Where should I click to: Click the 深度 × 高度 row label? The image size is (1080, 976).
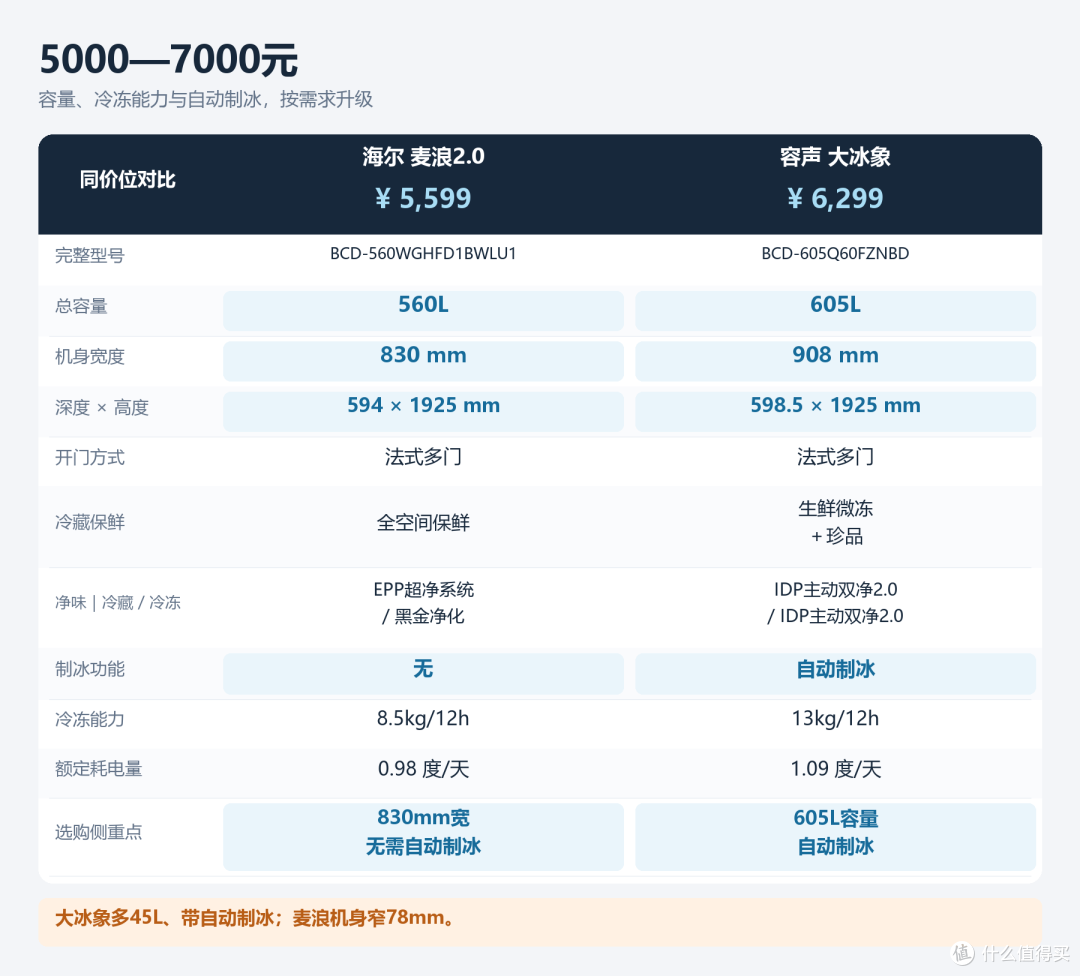tap(102, 407)
